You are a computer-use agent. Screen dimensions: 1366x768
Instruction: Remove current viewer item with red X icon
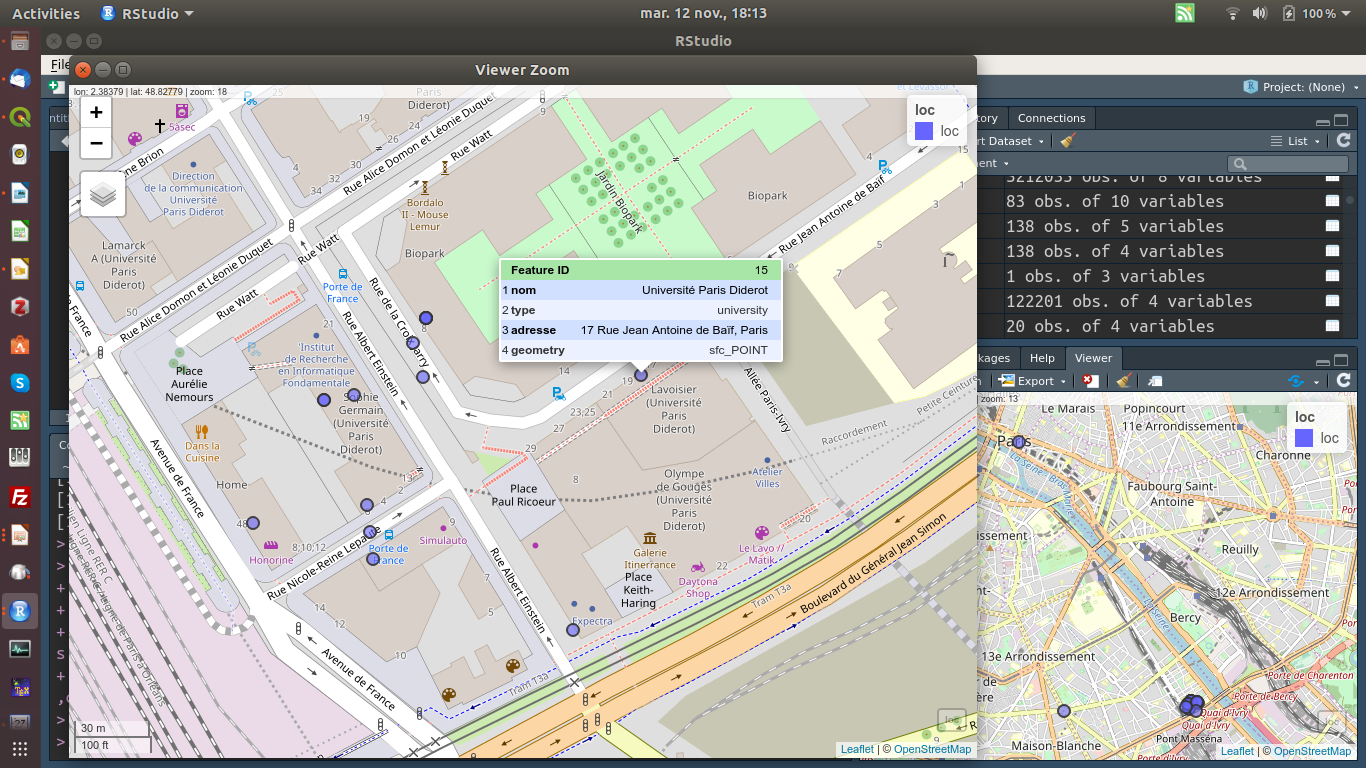coord(1090,381)
